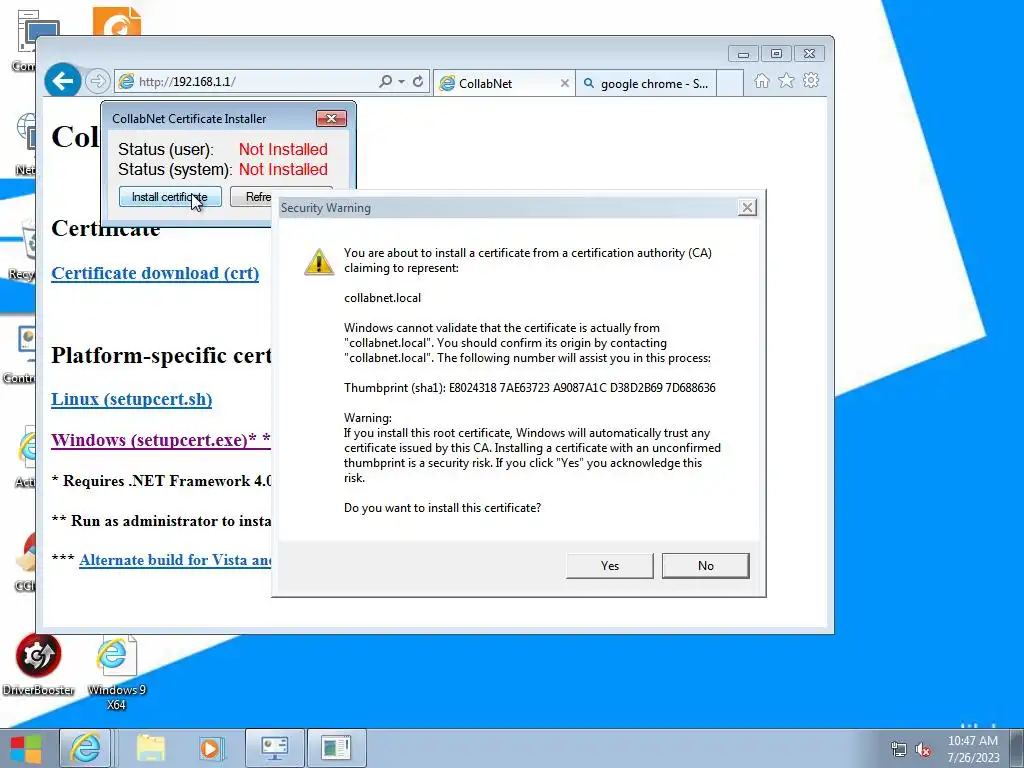Click the network tray icon
Viewport: 1024px width, 768px height.
tap(899, 750)
